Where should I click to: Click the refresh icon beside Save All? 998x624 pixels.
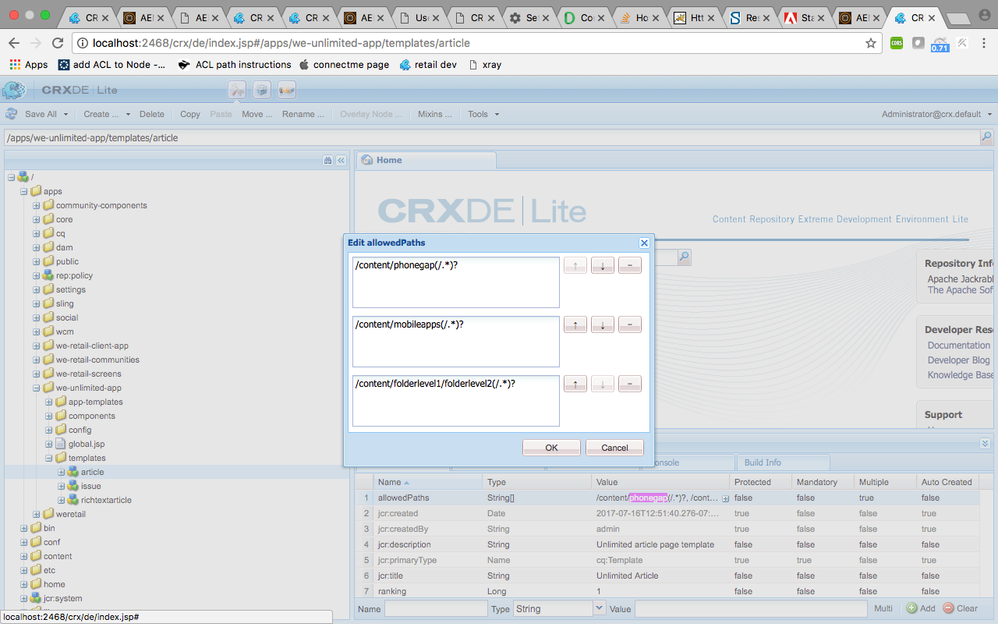pos(12,114)
